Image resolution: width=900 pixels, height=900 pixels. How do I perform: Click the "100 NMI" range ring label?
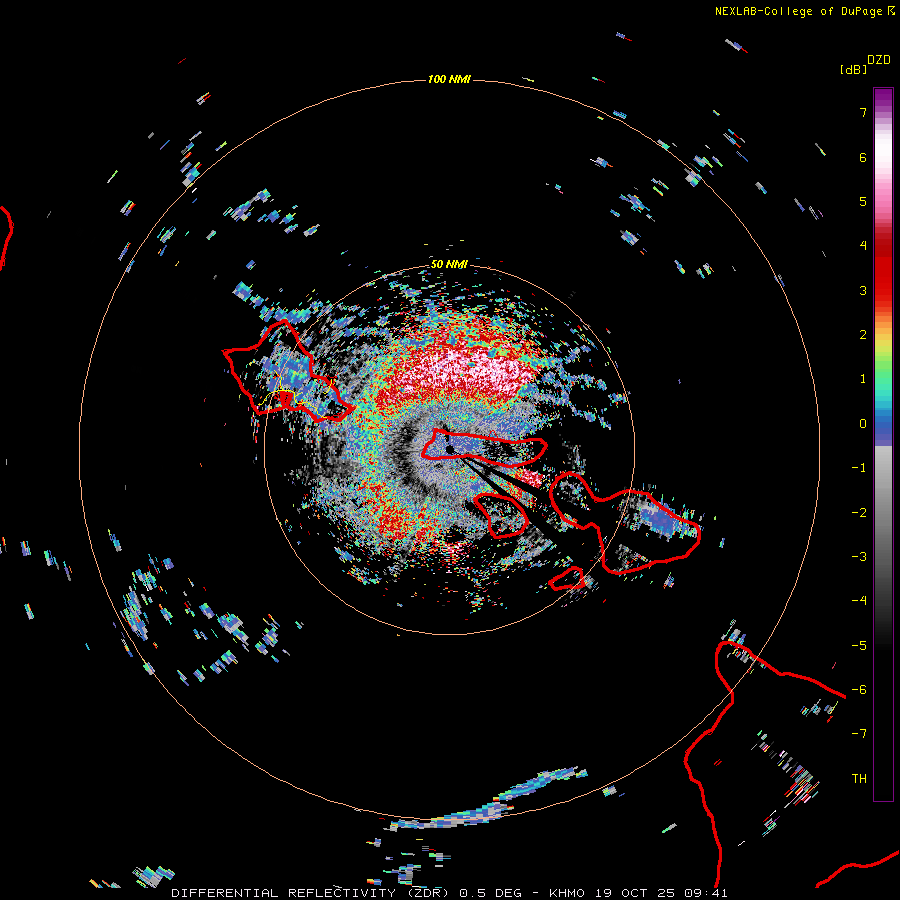coord(449,79)
